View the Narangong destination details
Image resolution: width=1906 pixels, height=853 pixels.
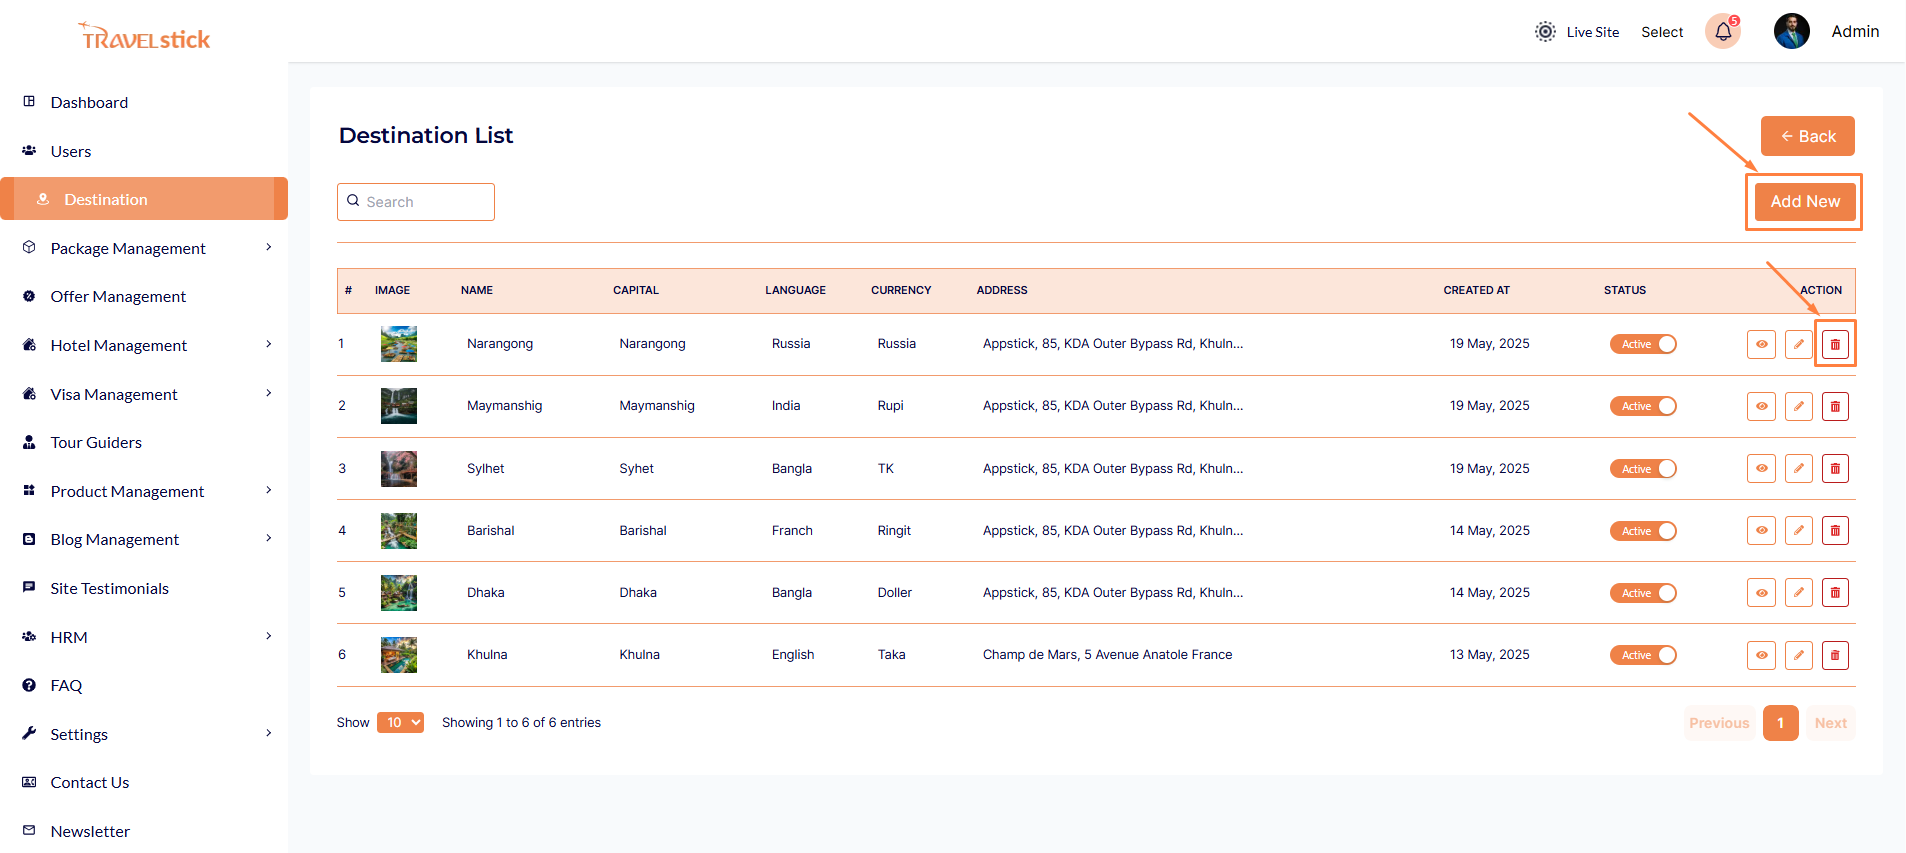click(1761, 344)
